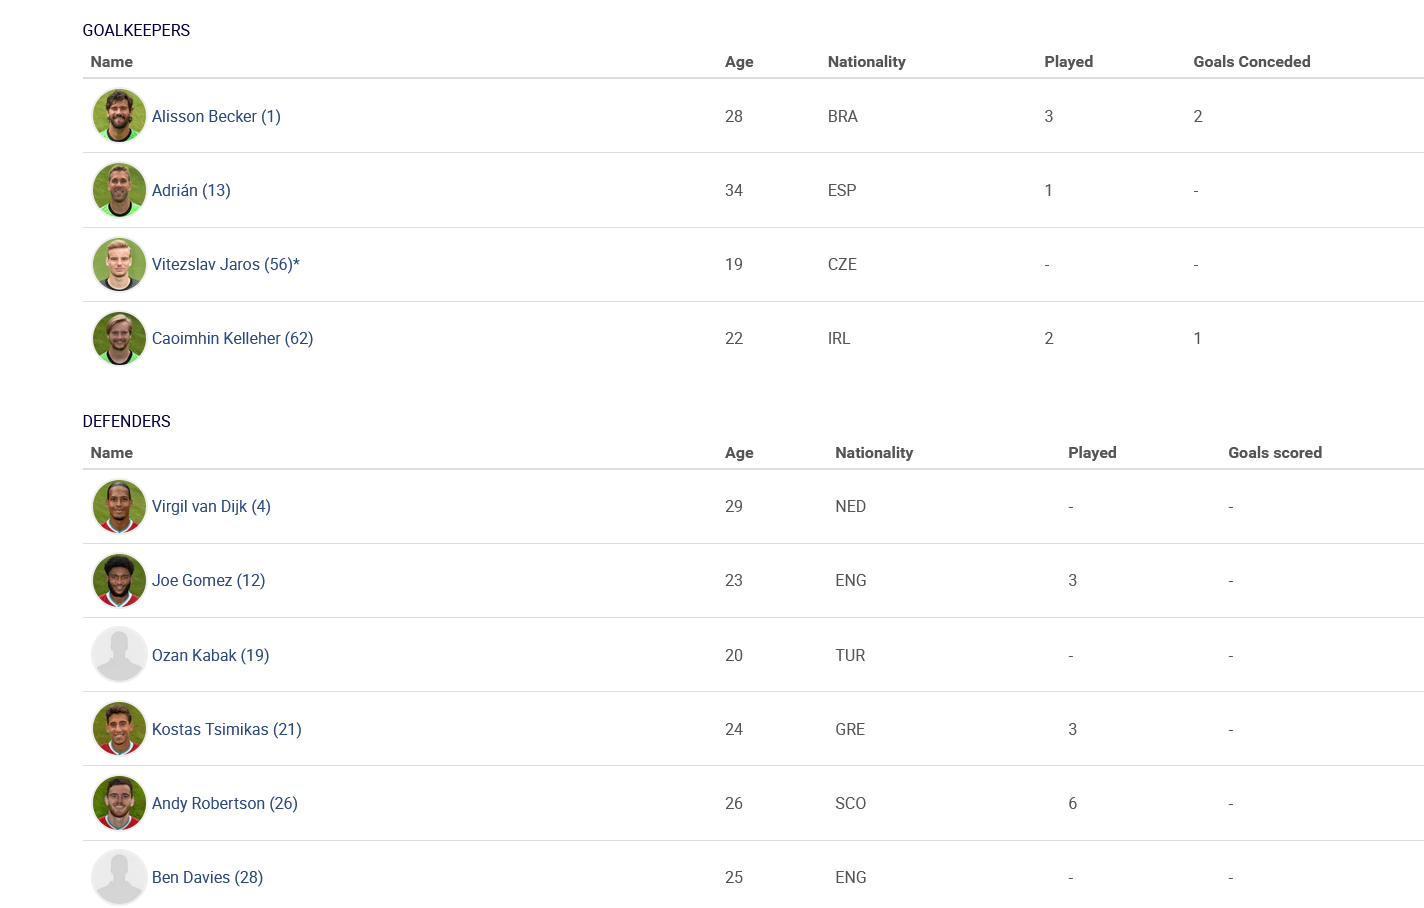The image size is (1424, 908).
Task: Open Joe Gomez's avatar picture
Action: 119,580
